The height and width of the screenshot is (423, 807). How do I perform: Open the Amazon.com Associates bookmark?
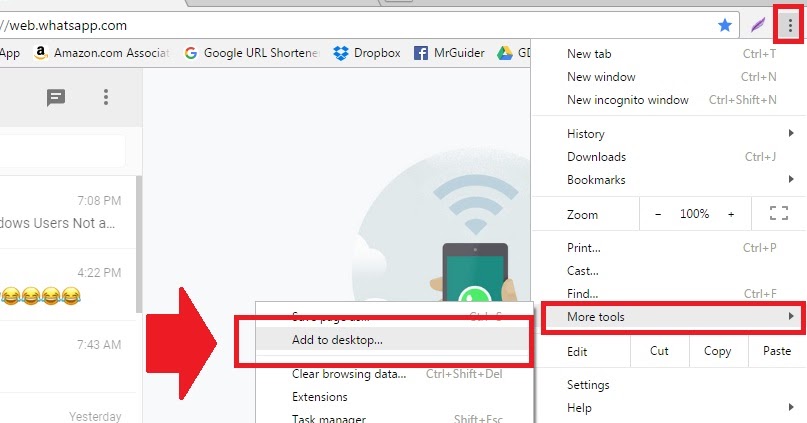[101, 53]
